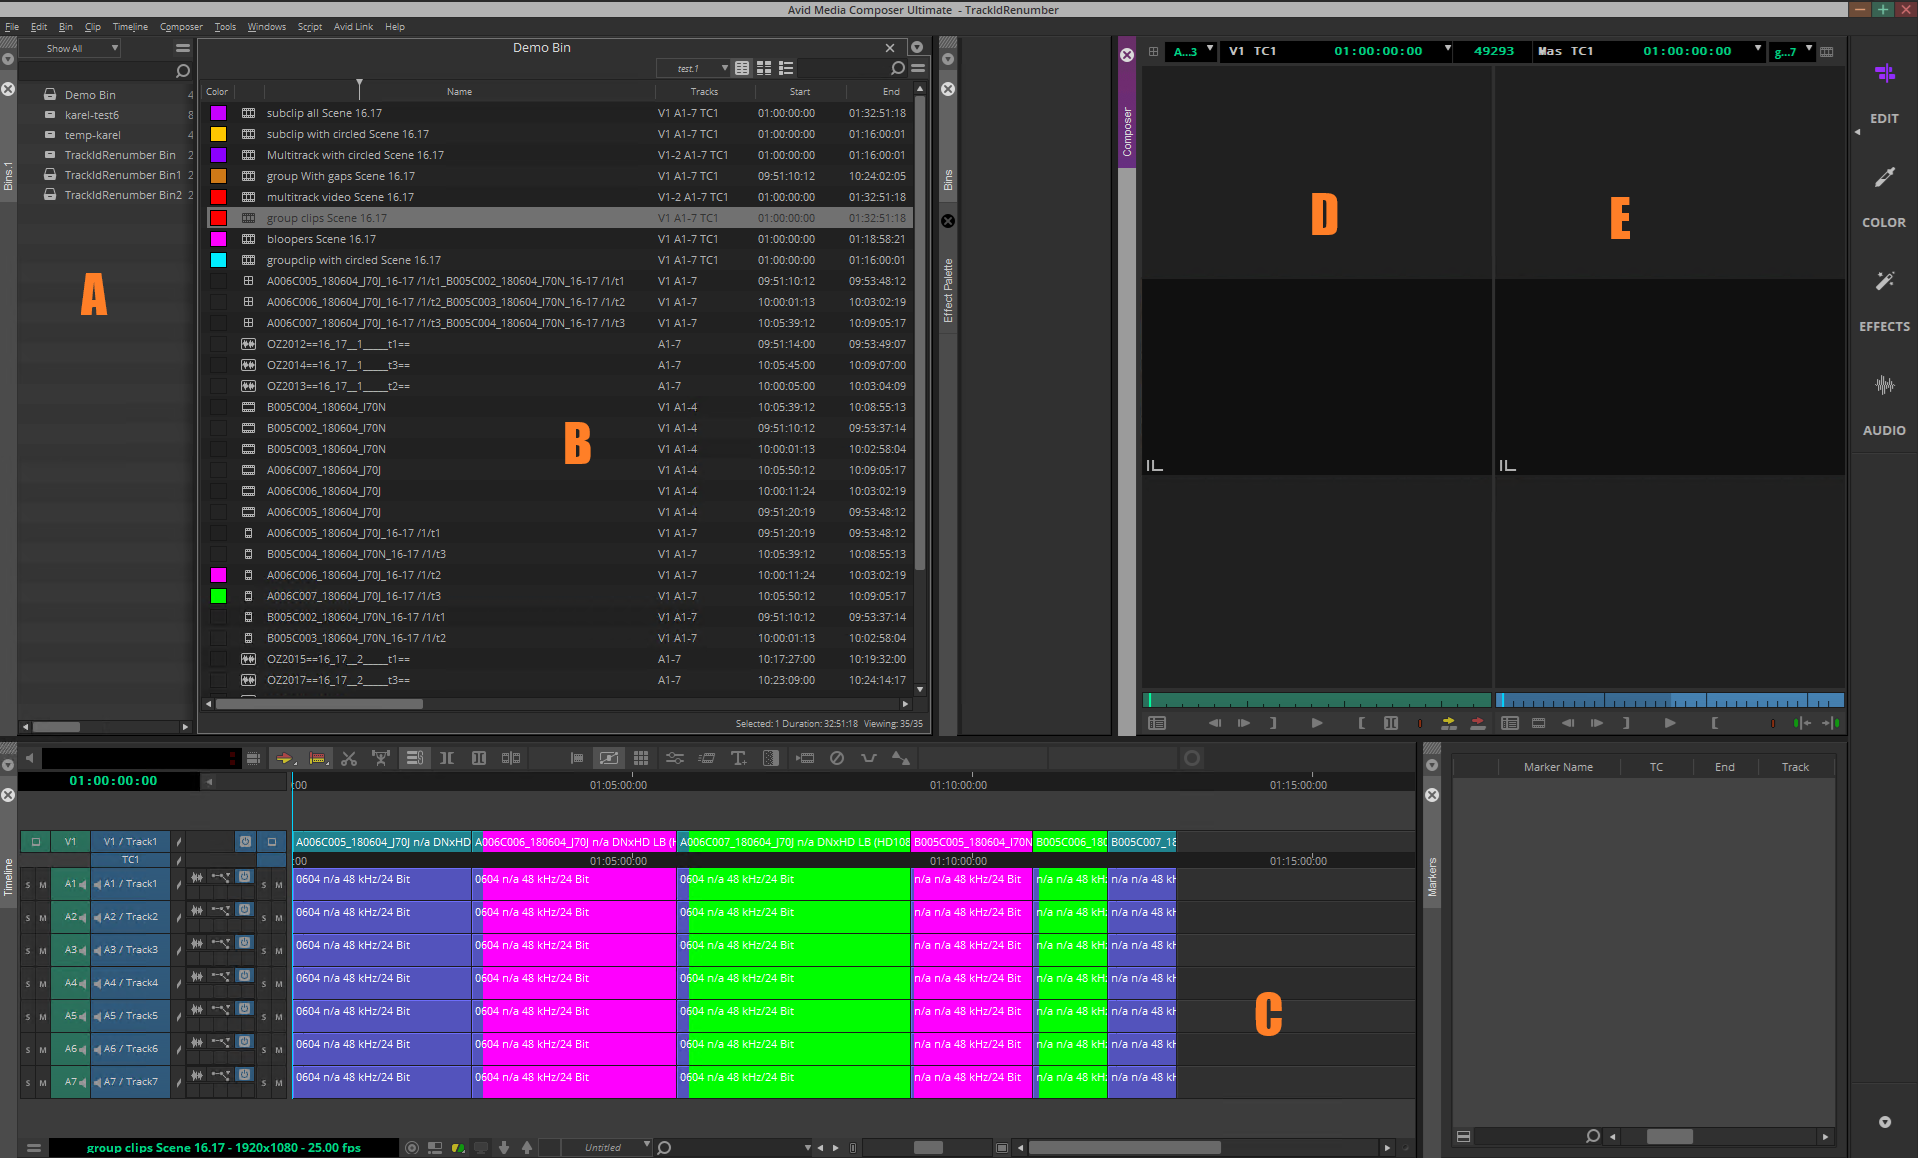The height and width of the screenshot is (1158, 1918).
Task: Click Mark Clip icon under source monitor
Action: pos(1391,723)
